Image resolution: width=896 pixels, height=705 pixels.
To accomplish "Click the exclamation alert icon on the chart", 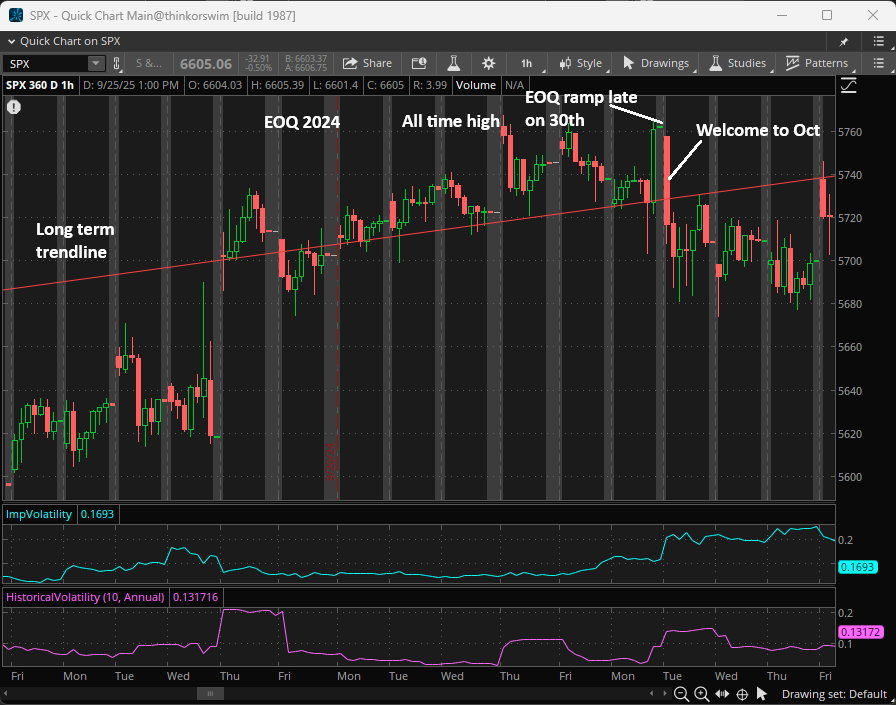I will click(x=14, y=107).
